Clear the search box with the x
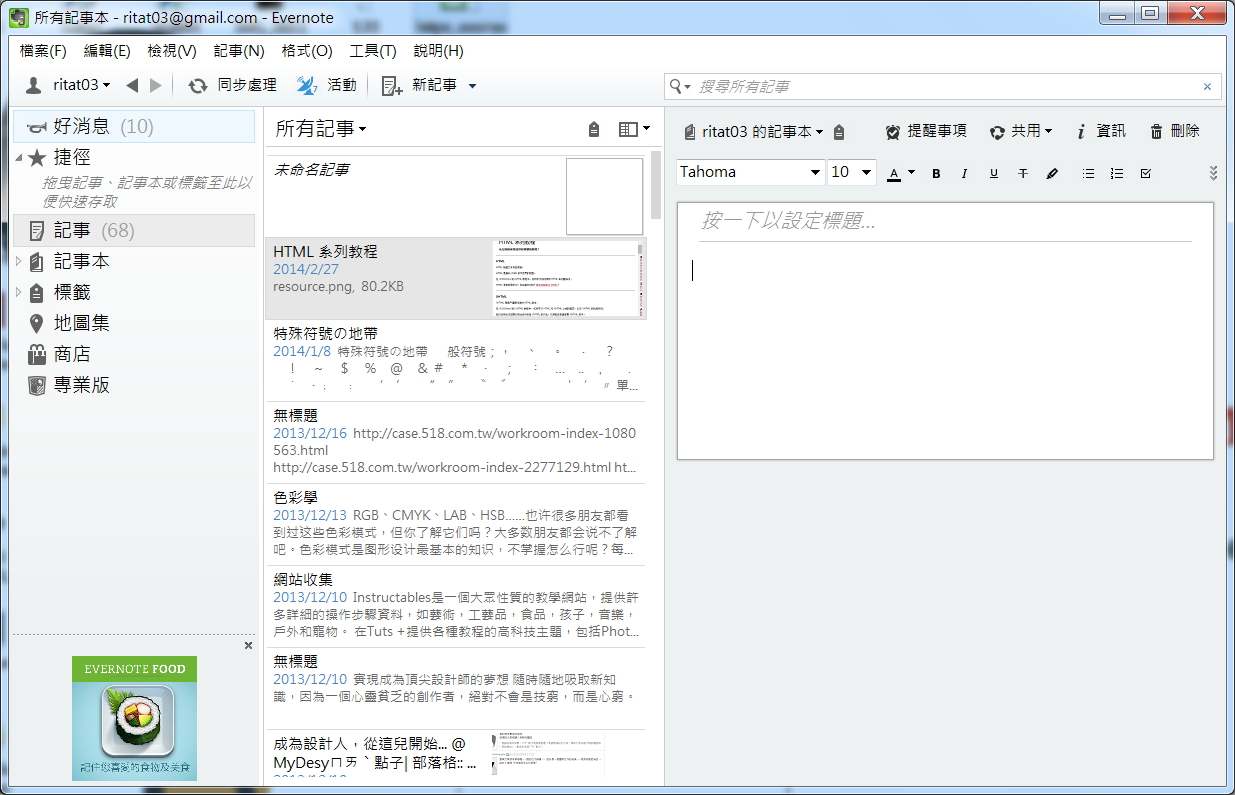The image size is (1235, 795). click(1207, 87)
